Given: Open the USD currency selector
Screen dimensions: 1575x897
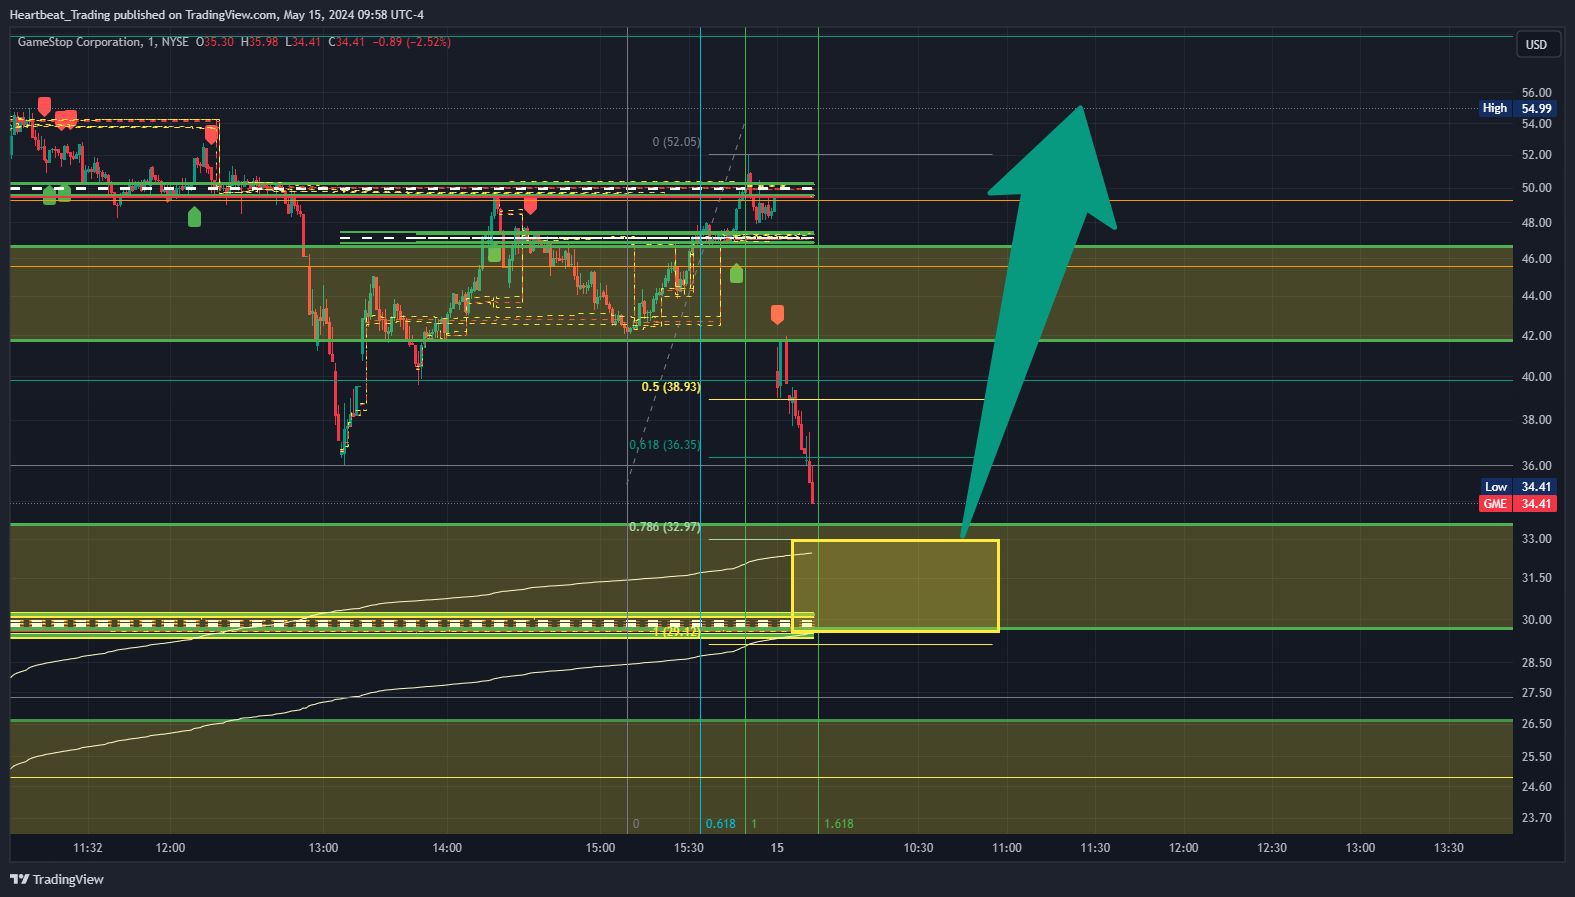Looking at the screenshot, I should [1536, 44].
